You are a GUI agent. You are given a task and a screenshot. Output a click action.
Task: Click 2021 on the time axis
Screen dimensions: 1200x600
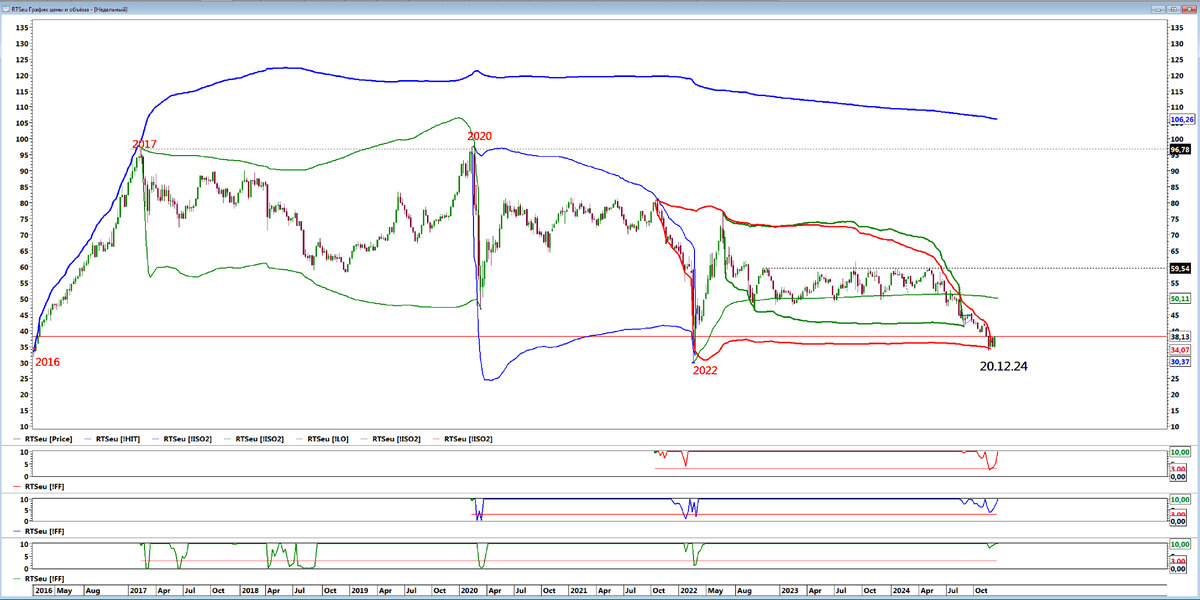tap(579, 591)
